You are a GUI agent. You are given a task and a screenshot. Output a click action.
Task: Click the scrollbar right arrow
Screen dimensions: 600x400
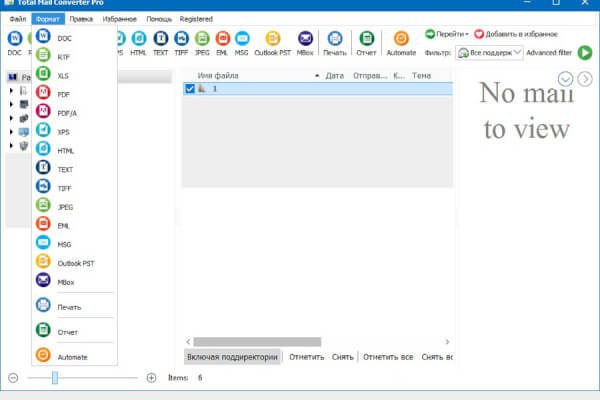(x=447, y=341)
